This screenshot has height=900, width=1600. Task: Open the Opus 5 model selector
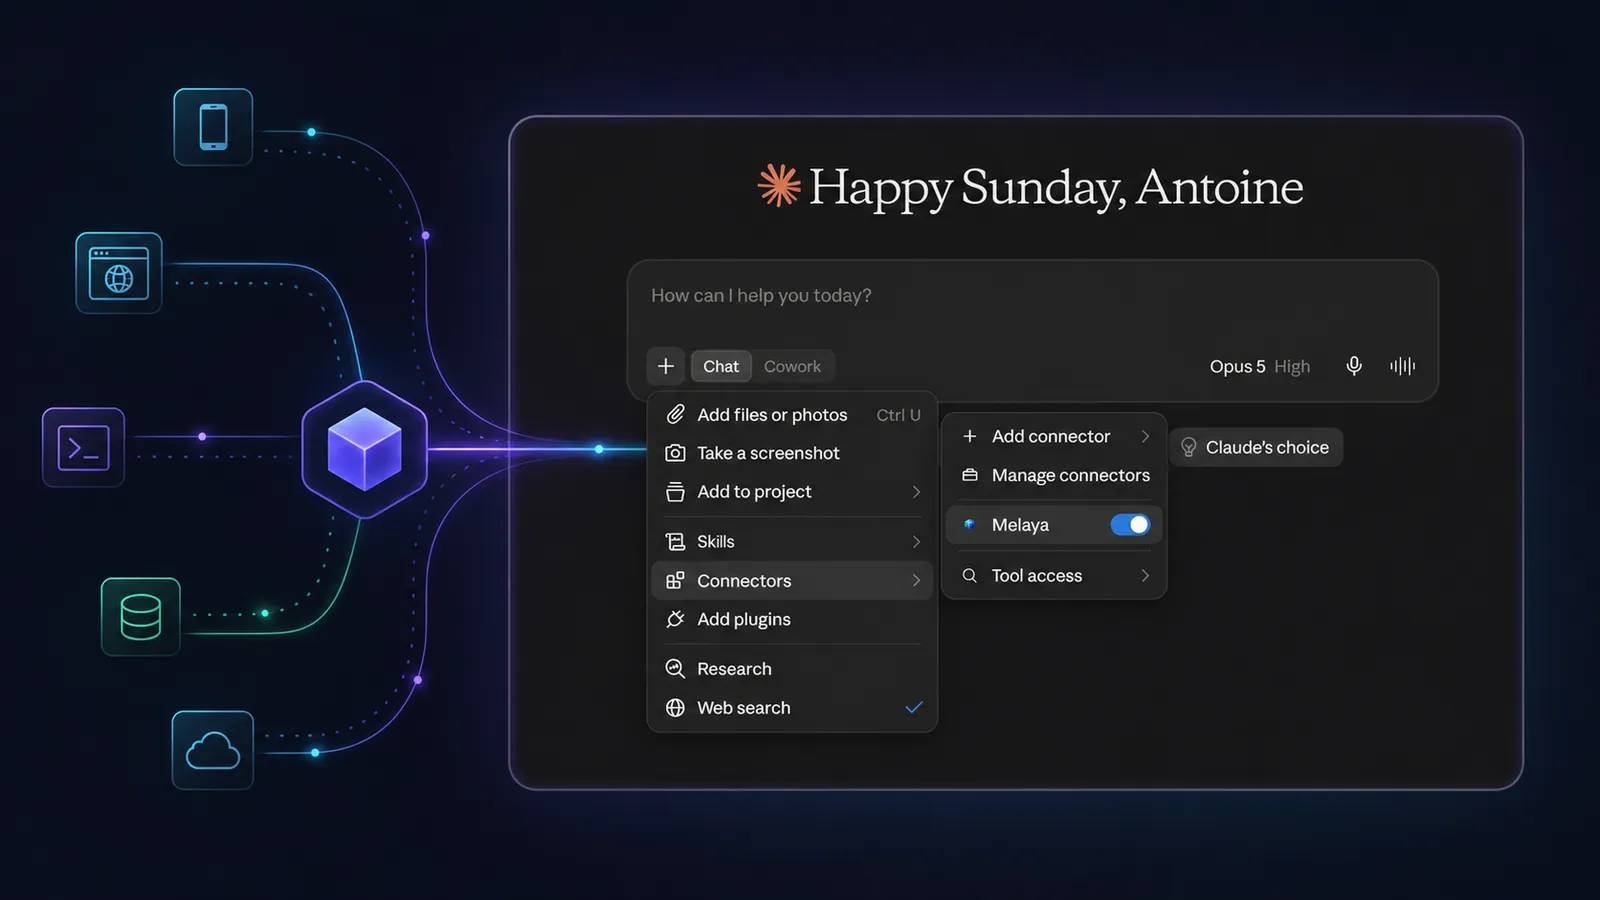(x=1237, y=366)
